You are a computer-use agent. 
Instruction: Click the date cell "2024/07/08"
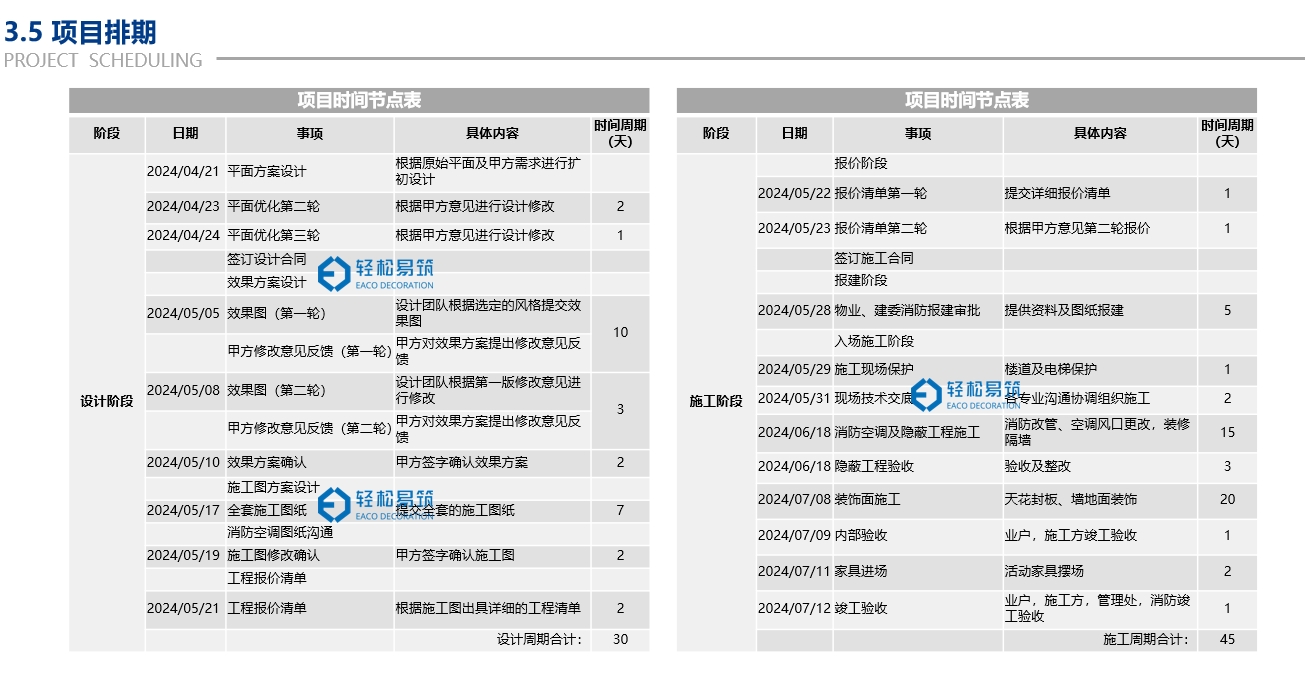point(794,500)
